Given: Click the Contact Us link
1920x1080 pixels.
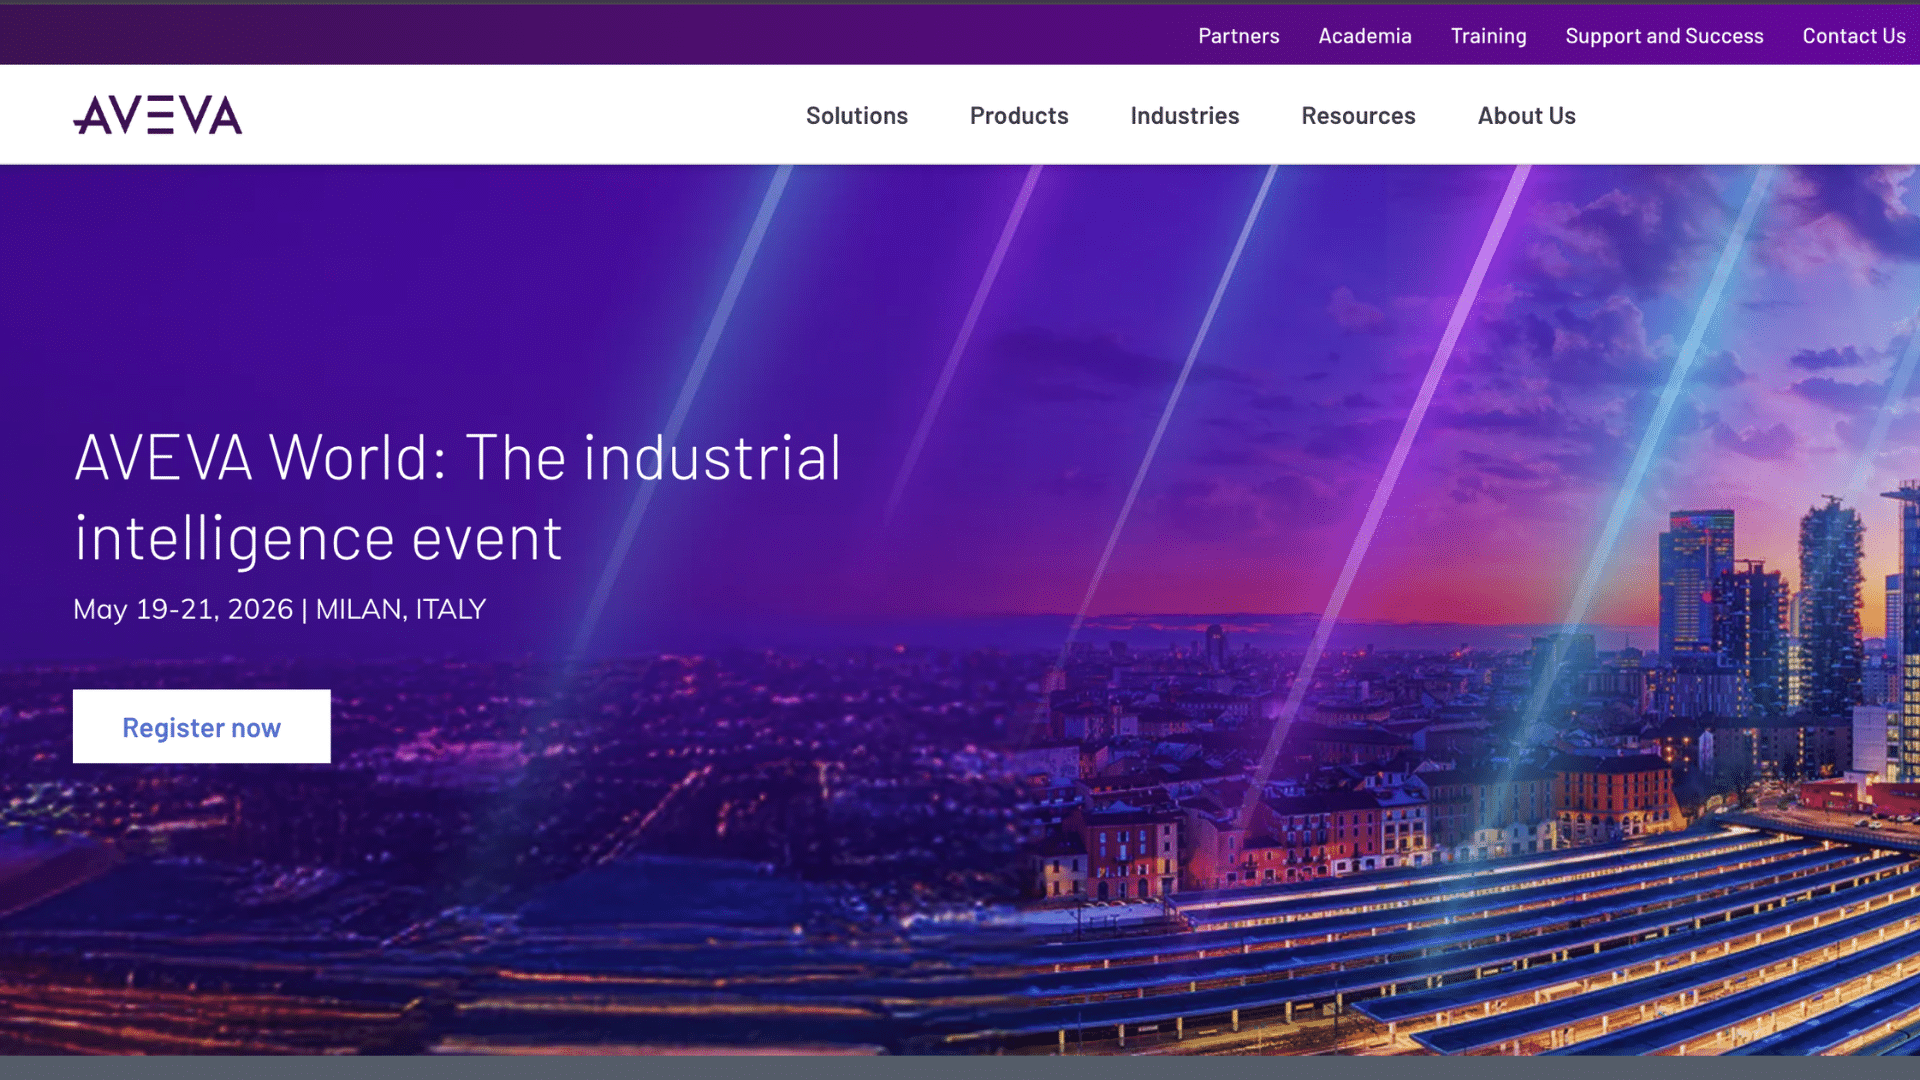Looking at the screenshot, I should pyautogui.click(x=1854, y=36).
